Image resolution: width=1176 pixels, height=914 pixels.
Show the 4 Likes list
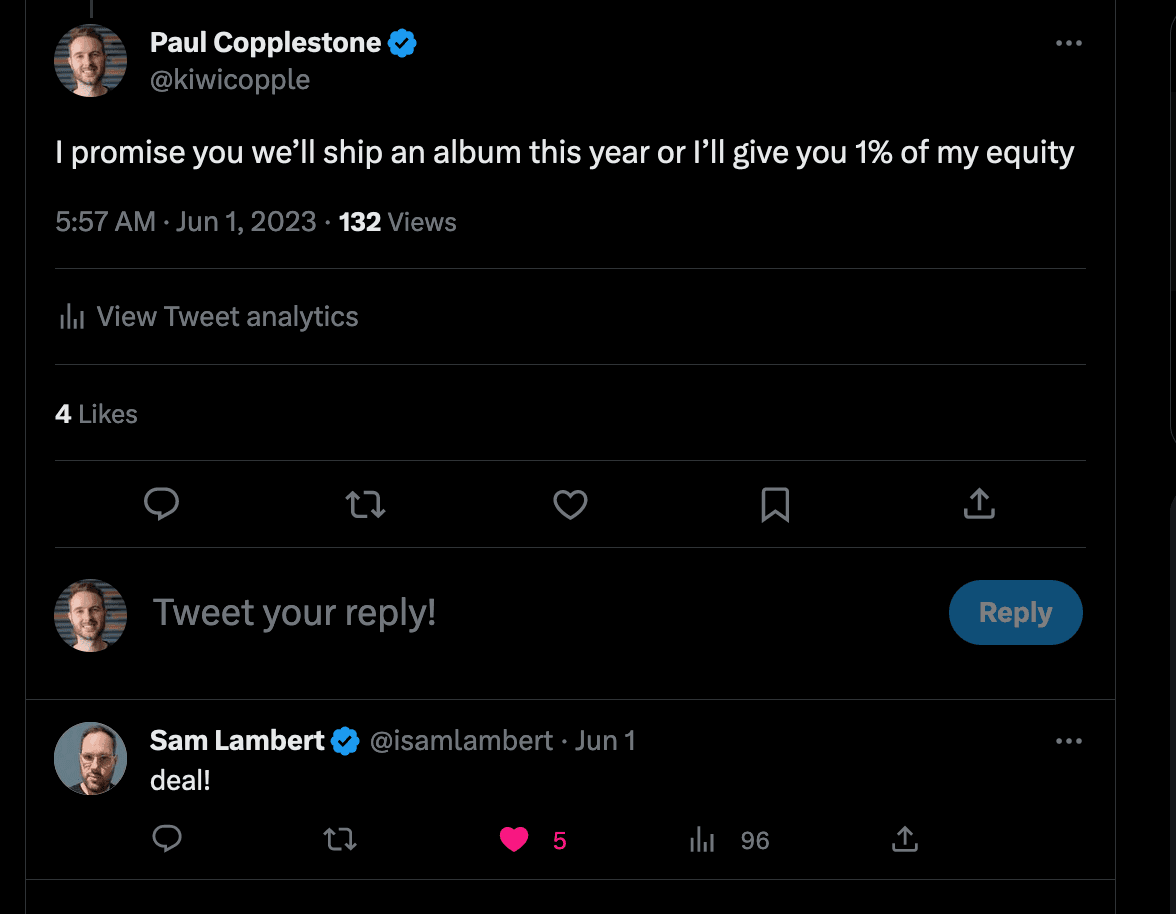(x=96, y=414)
